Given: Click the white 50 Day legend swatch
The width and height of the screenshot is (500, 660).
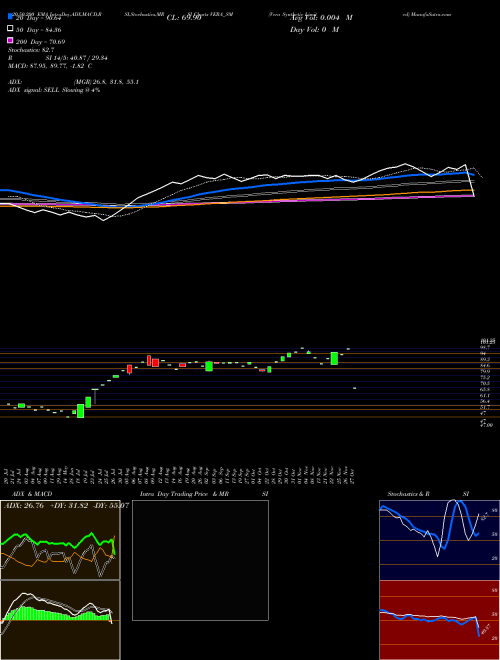Looking at the screenshot, I should (x=10, y=29).
